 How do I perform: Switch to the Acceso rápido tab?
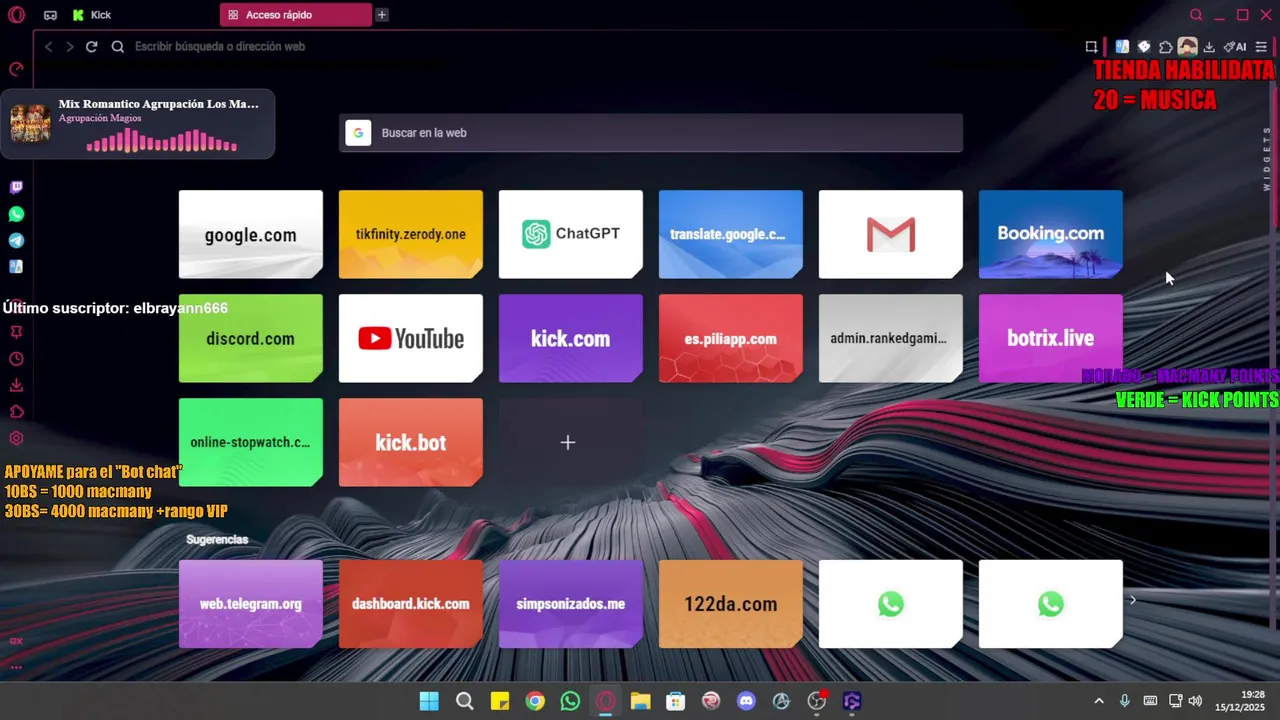(x=296, y=15)
